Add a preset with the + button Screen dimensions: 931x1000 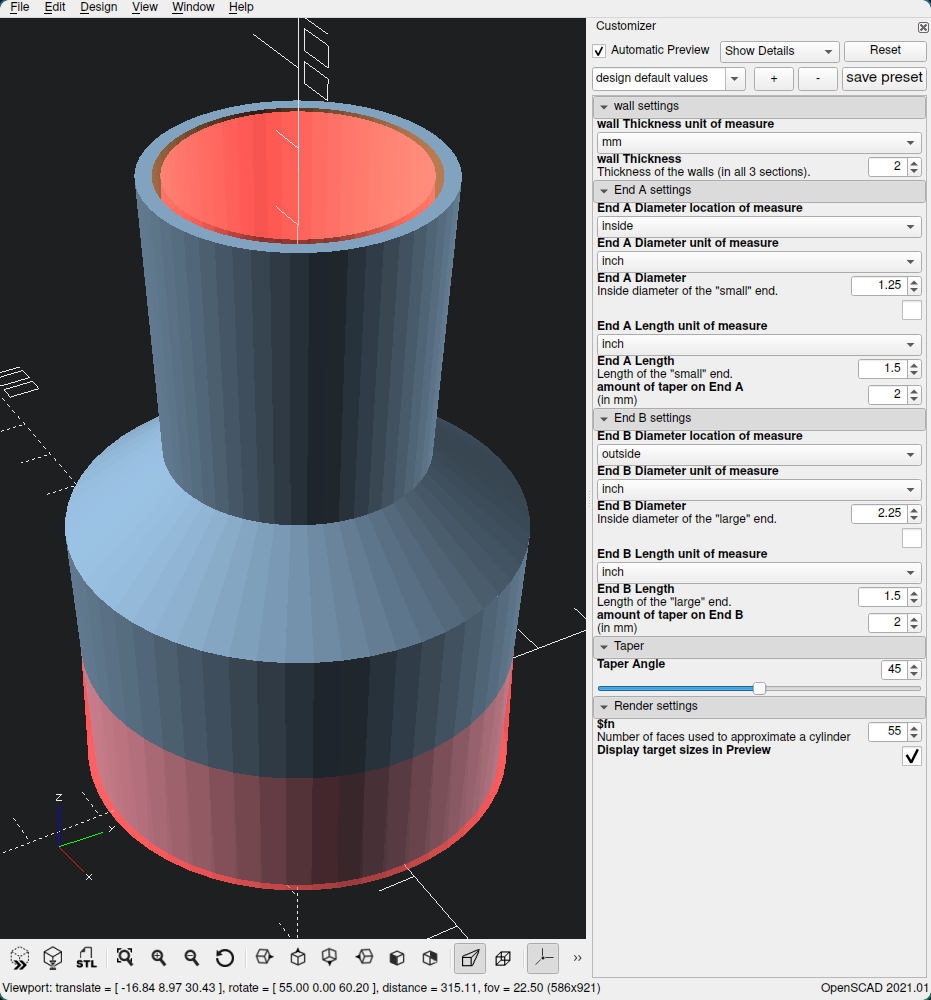[x=774, y=78]
